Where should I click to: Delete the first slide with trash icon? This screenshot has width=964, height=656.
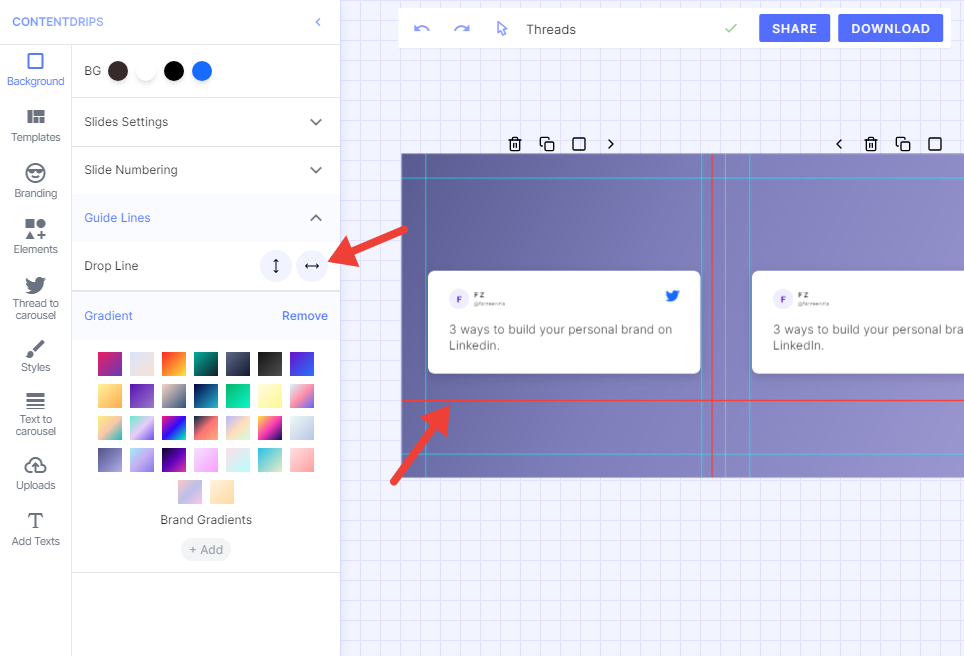tap(515, 144)
